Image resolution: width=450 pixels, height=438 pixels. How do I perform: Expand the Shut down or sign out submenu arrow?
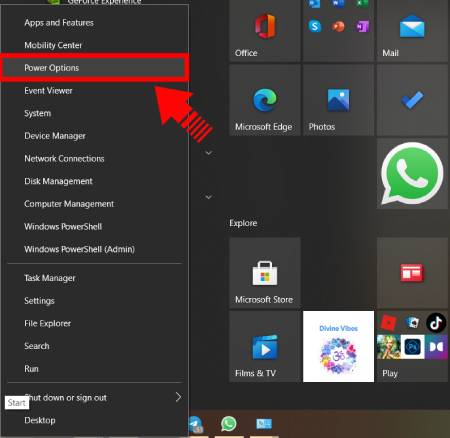click(x=178, y=397)
